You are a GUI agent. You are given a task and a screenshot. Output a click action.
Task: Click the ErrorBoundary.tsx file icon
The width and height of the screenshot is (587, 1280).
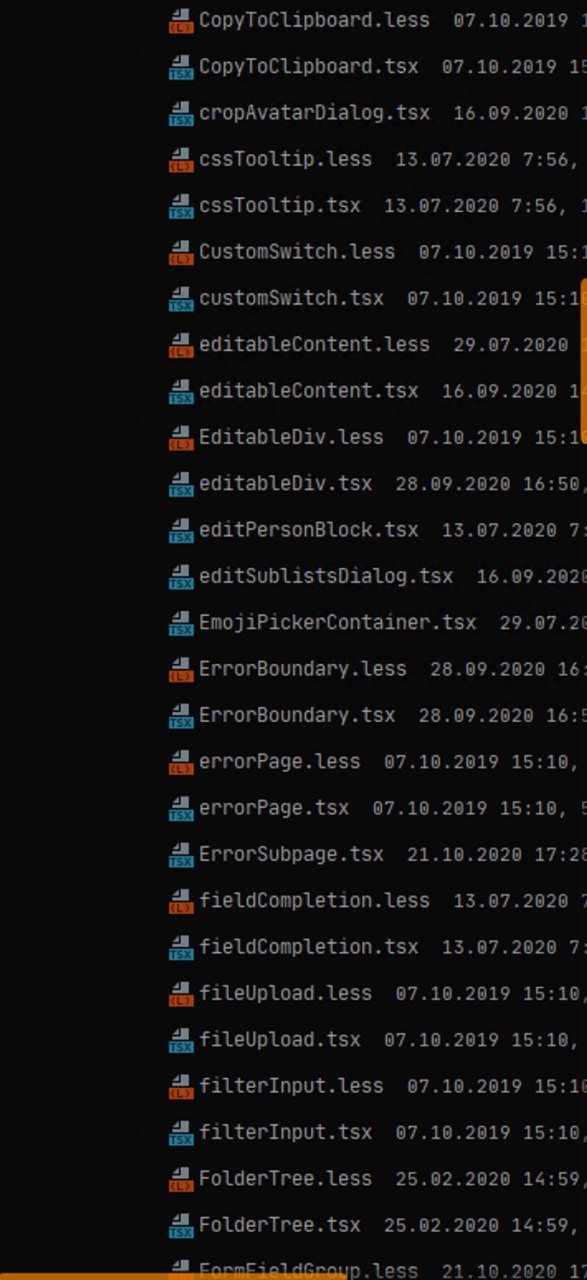coord(181,715)
